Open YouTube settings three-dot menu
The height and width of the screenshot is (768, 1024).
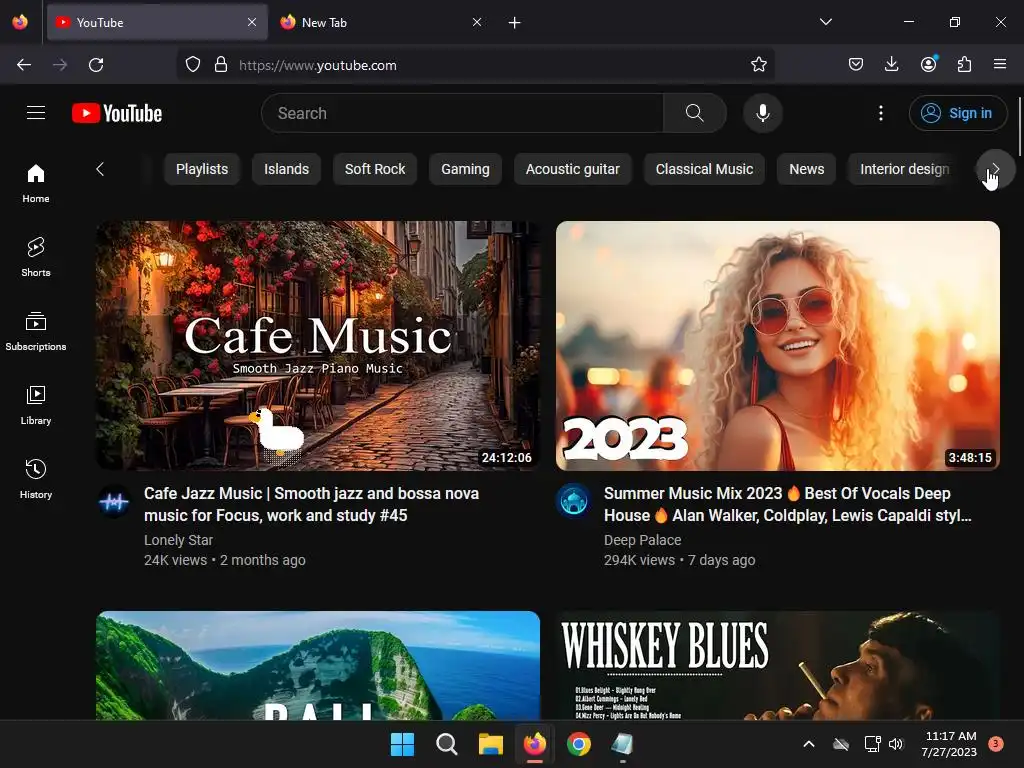point(880,113)
